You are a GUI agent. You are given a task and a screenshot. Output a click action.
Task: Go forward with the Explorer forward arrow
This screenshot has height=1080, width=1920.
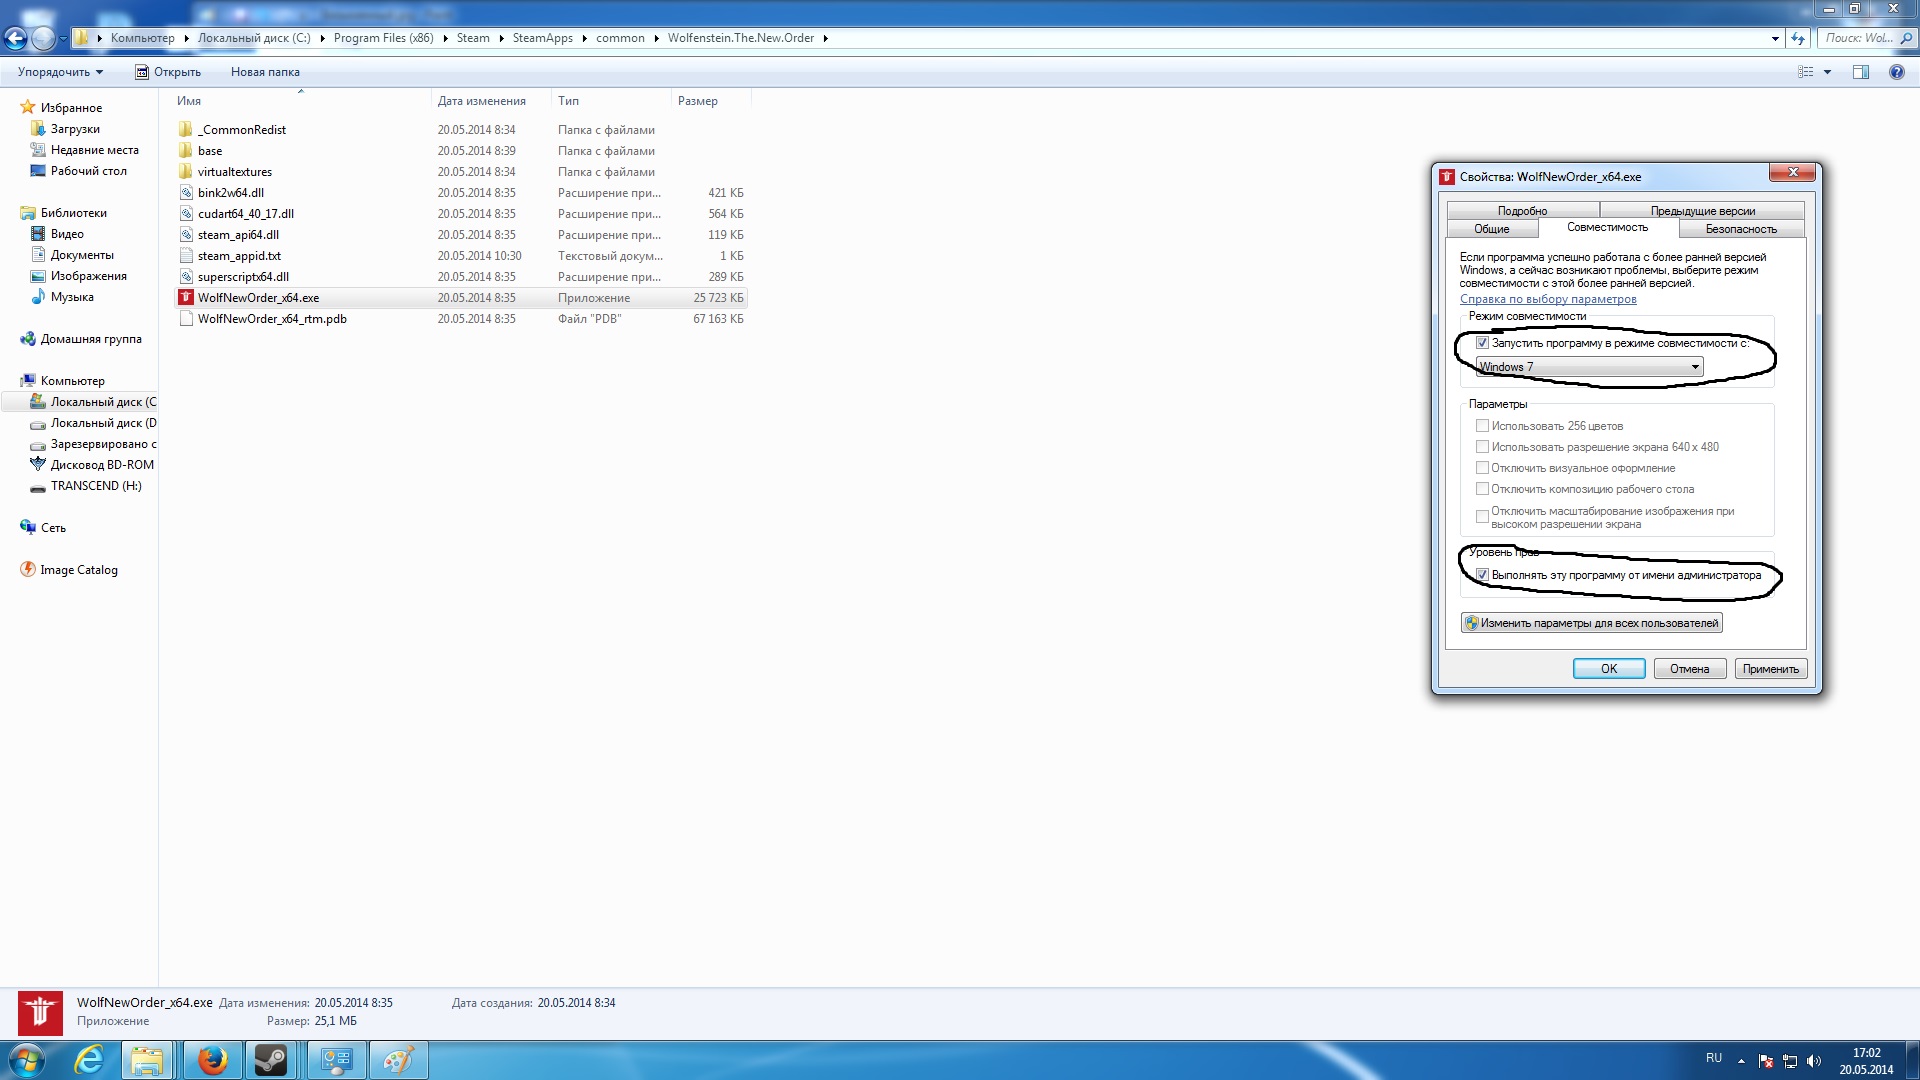point(43,38)
